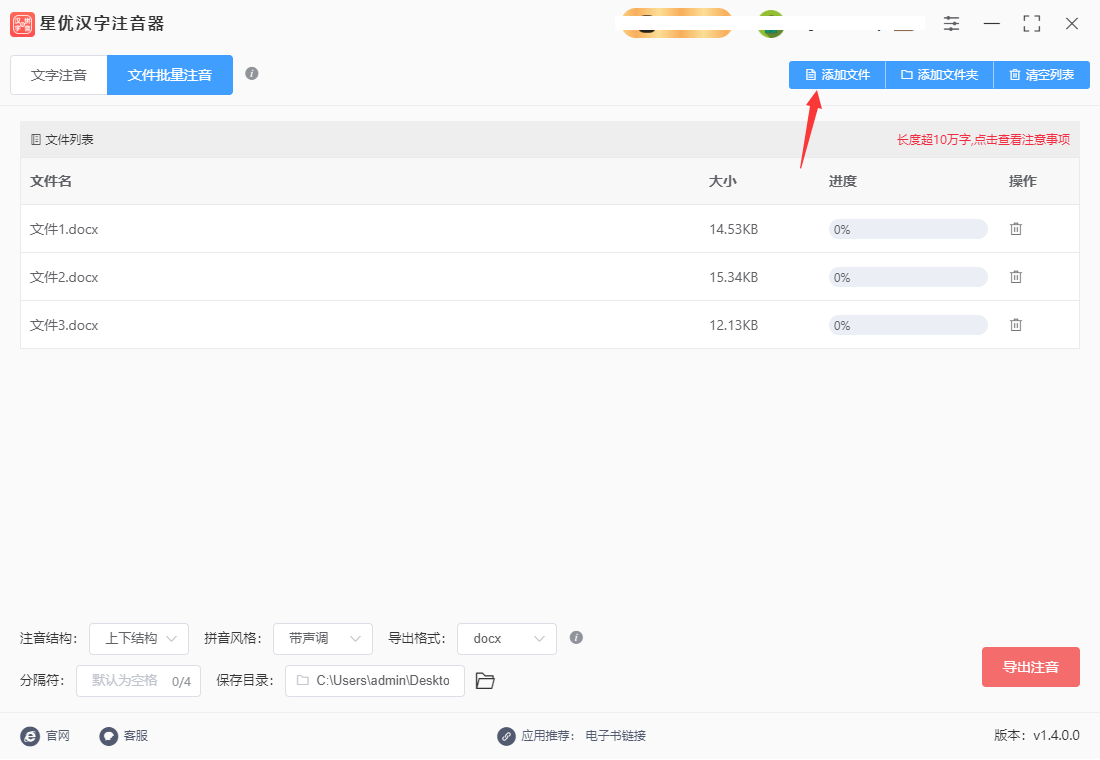Open the 长度超10万字 注意事项 link
Screen dimensions: 1100x760
point(984,140)
